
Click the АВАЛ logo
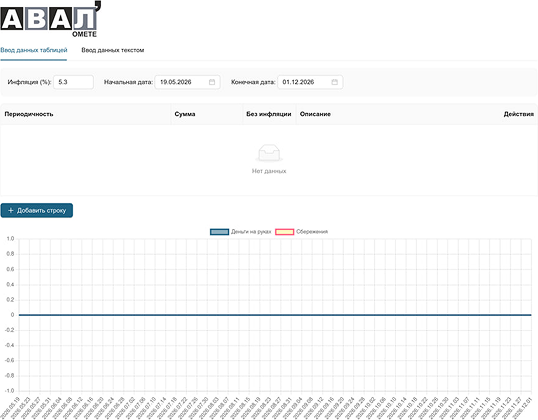click(50, 19)
